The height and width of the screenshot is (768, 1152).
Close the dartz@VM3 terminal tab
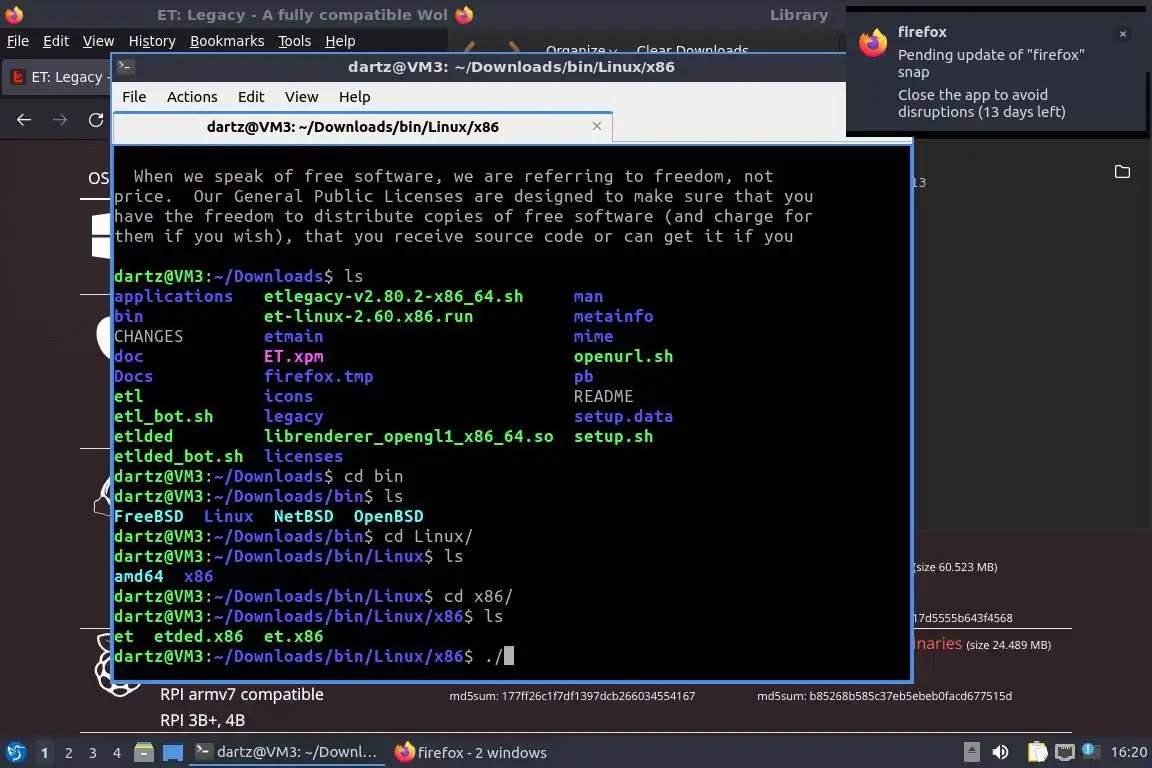pos(597,126)
